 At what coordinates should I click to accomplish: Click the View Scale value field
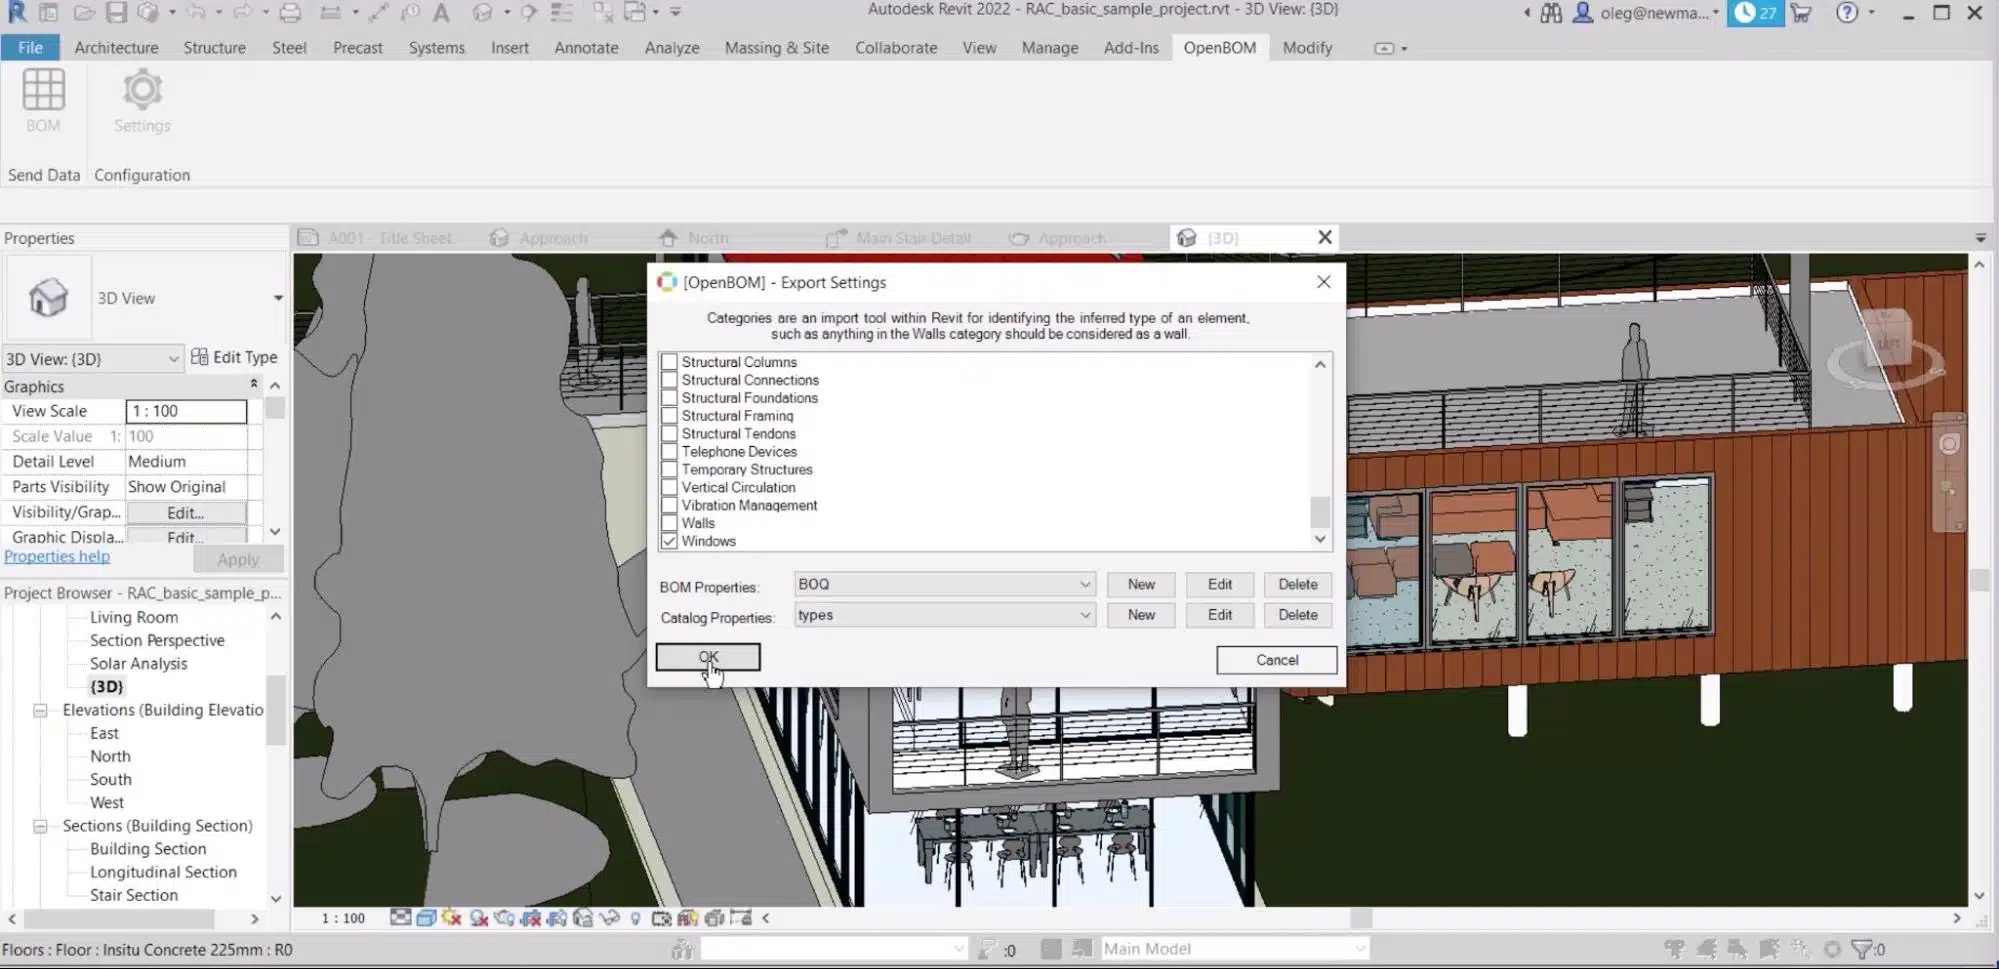(186, 411)
